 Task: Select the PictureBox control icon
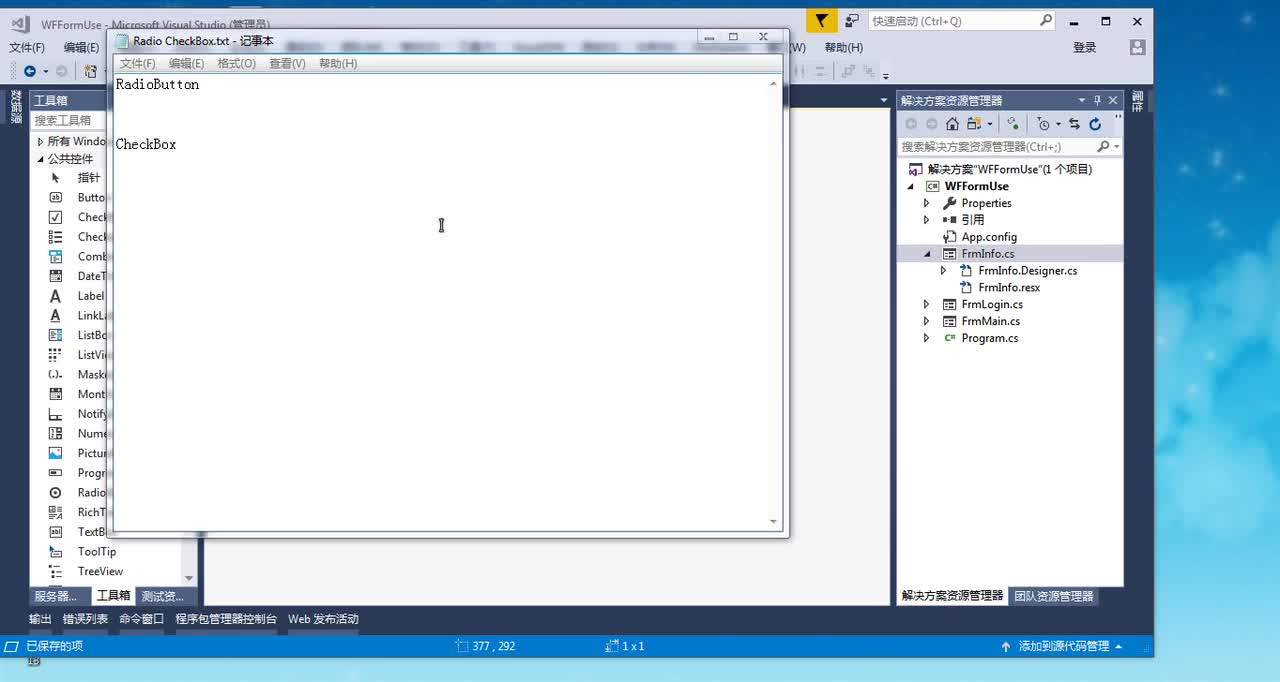click(x=56, y=453)
